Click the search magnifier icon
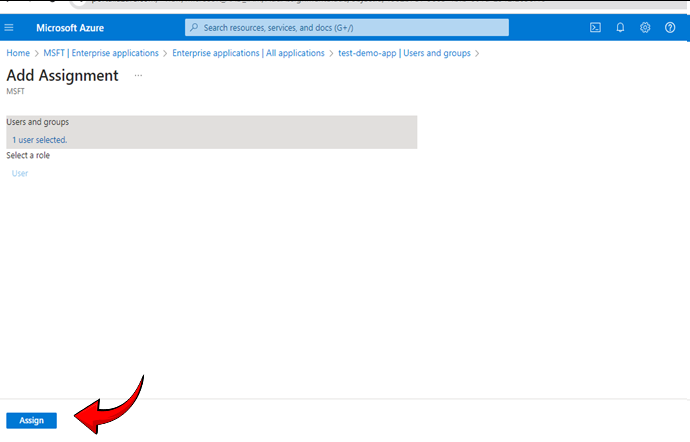 tap(194, 27)
